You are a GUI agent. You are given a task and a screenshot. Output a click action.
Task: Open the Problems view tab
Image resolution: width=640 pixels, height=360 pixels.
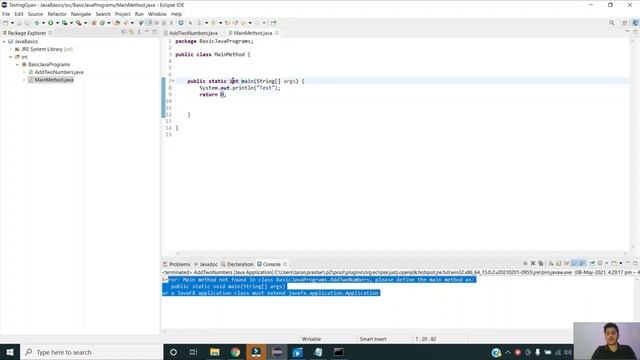[x=177, y=264]
